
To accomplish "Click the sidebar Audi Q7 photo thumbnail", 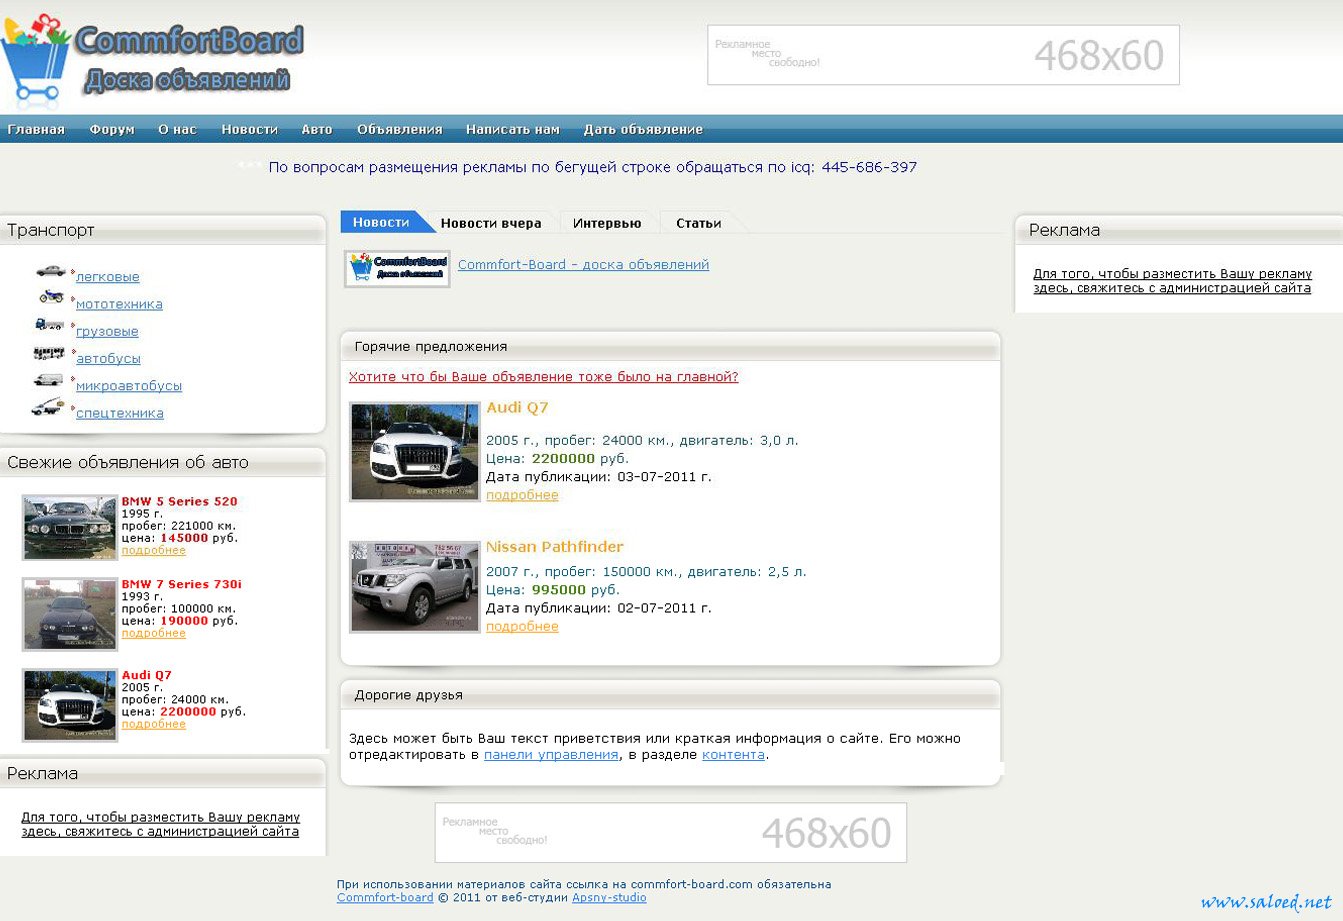I will coord(70,705).
